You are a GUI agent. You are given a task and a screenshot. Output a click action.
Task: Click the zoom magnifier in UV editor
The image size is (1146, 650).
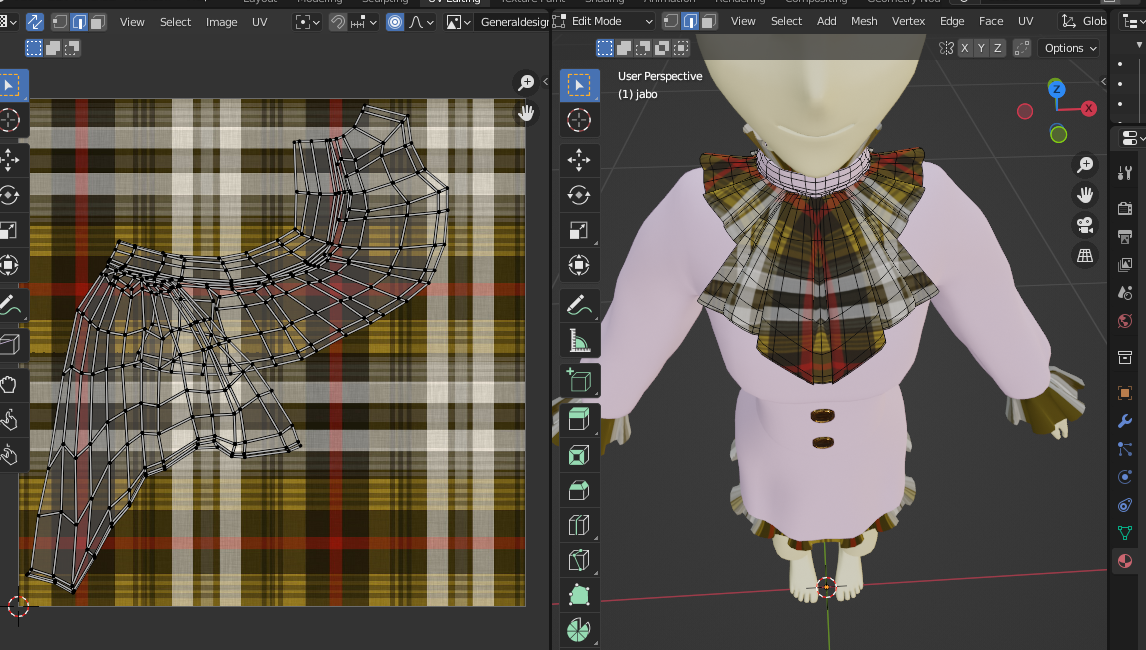[x=526, y=83]
